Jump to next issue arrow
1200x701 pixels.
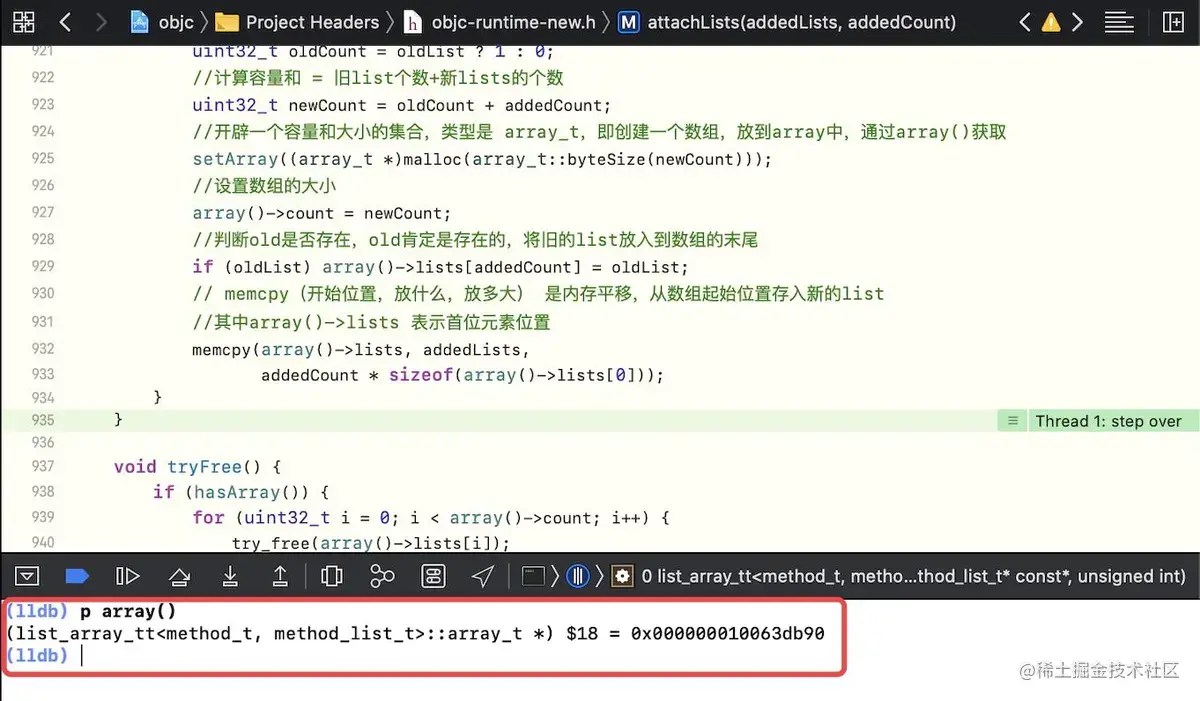coord(1077,22)
